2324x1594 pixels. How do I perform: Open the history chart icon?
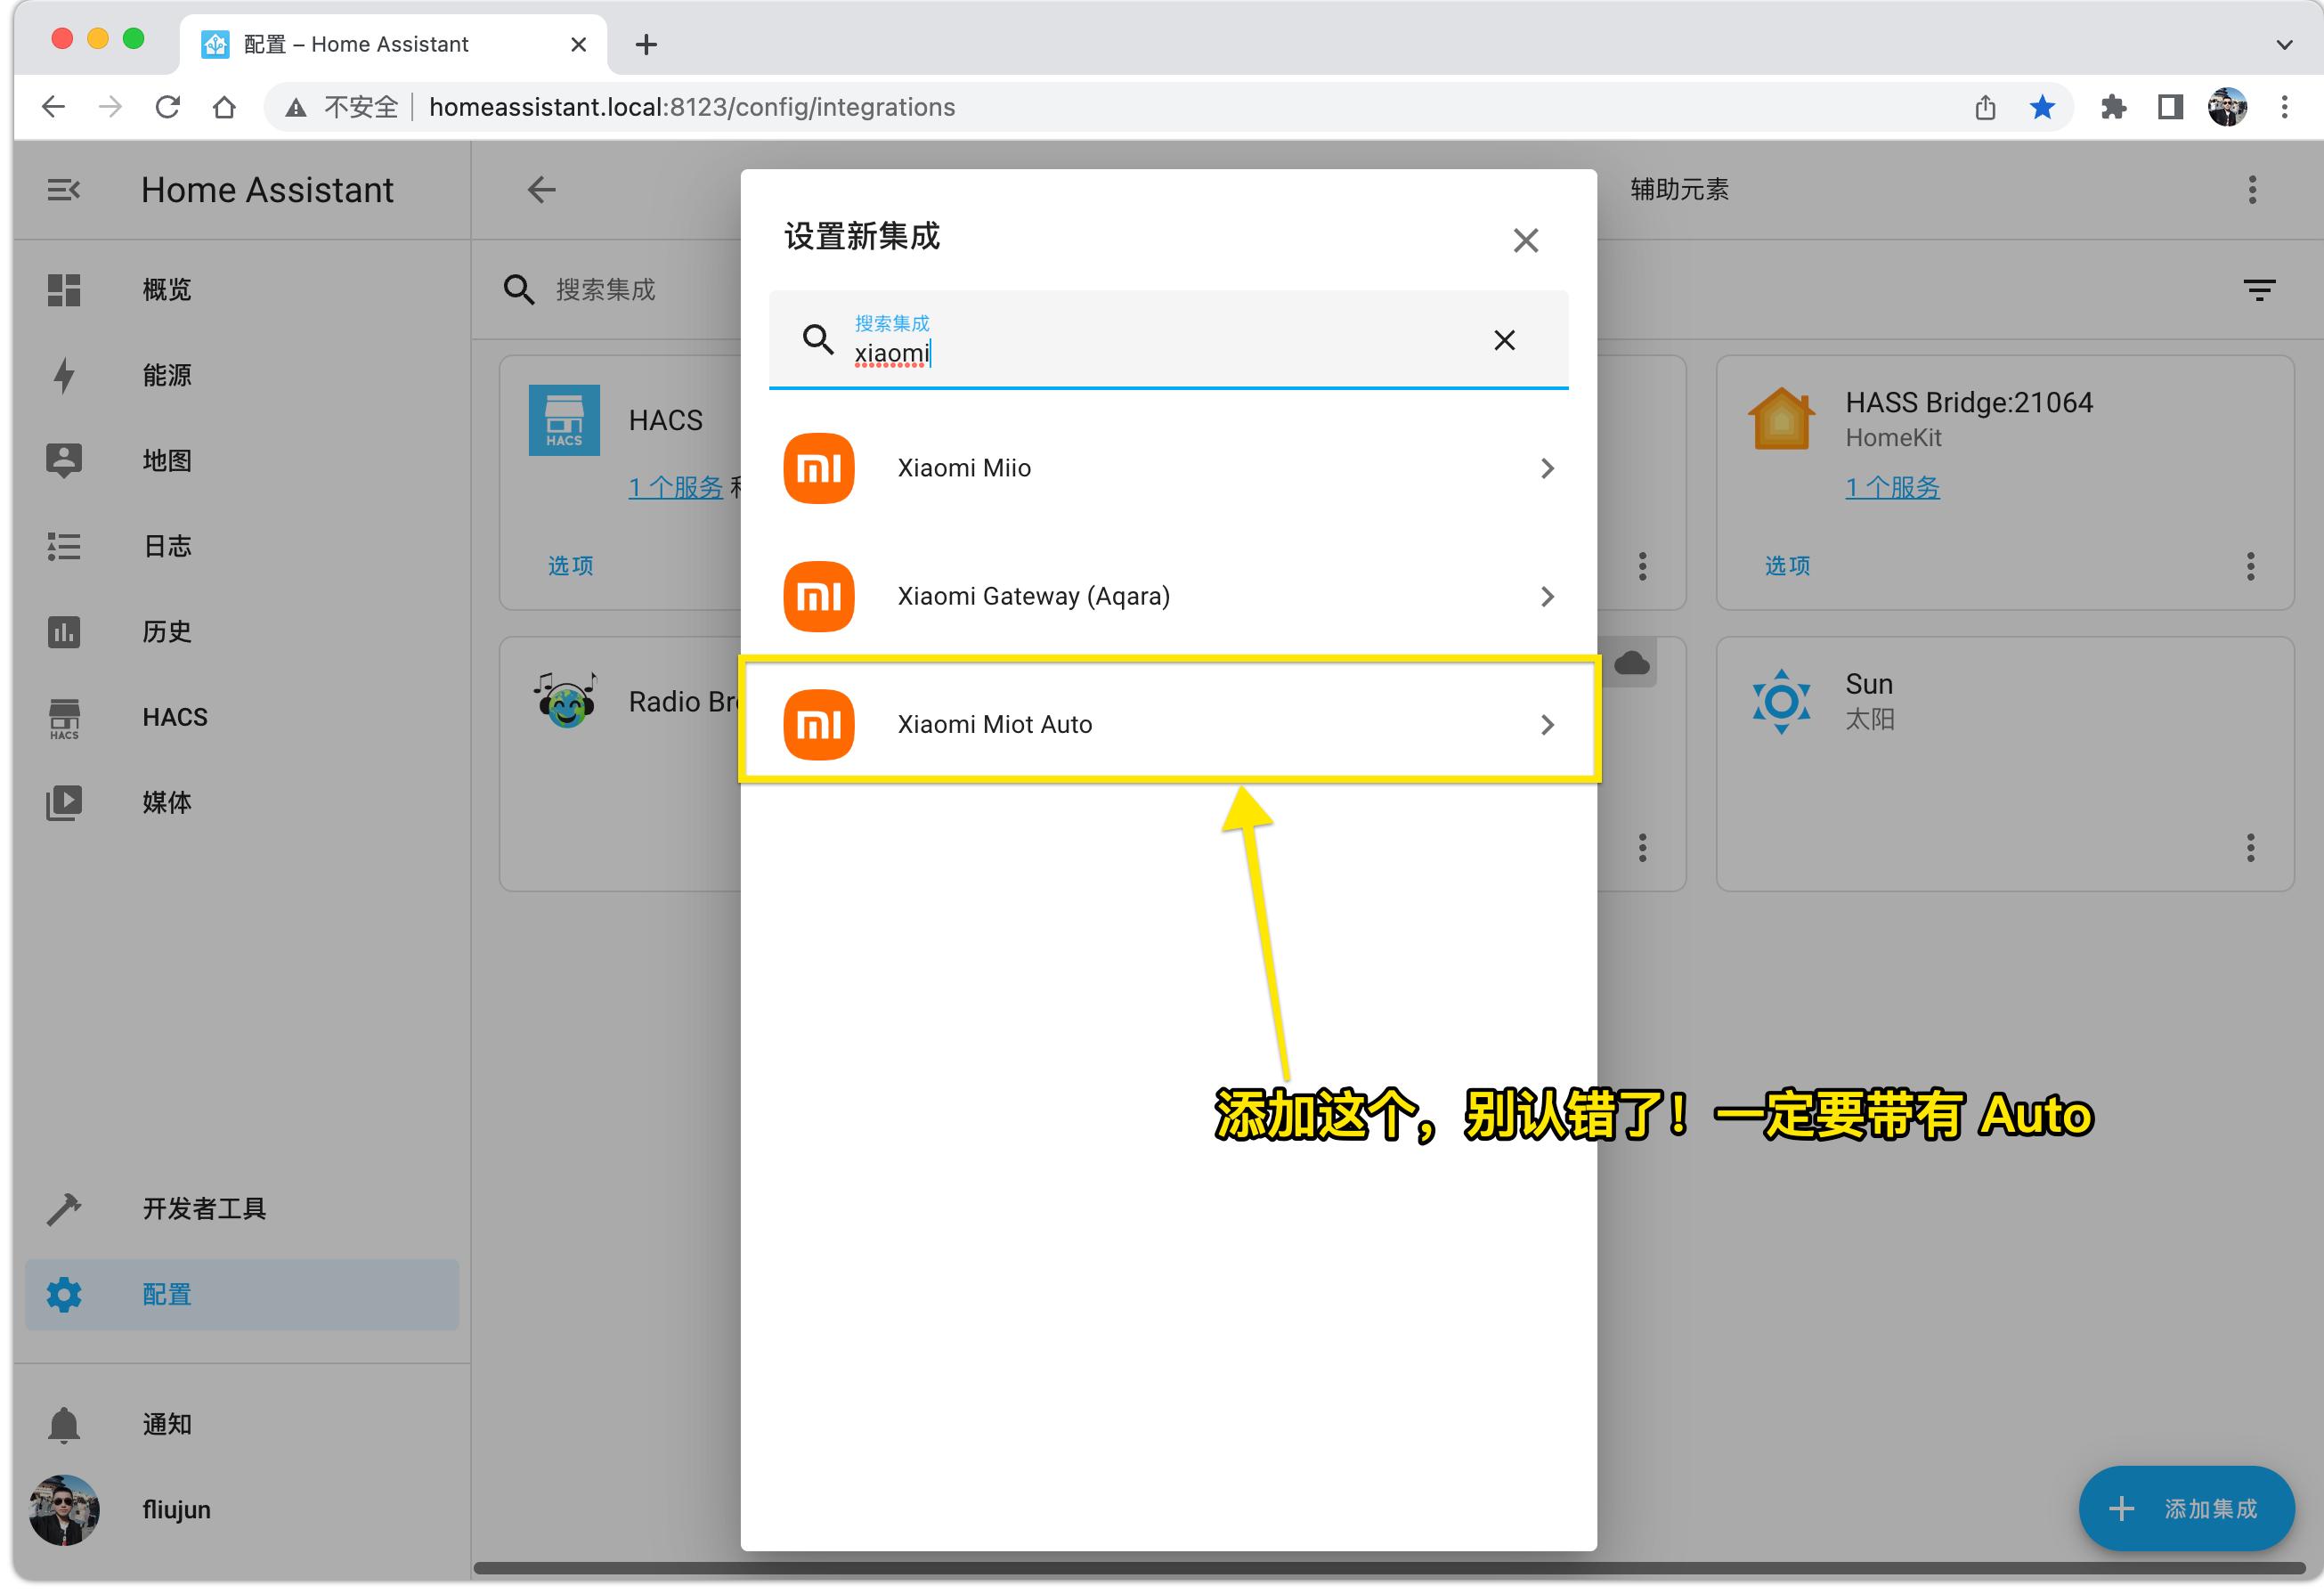pos(64,631)
